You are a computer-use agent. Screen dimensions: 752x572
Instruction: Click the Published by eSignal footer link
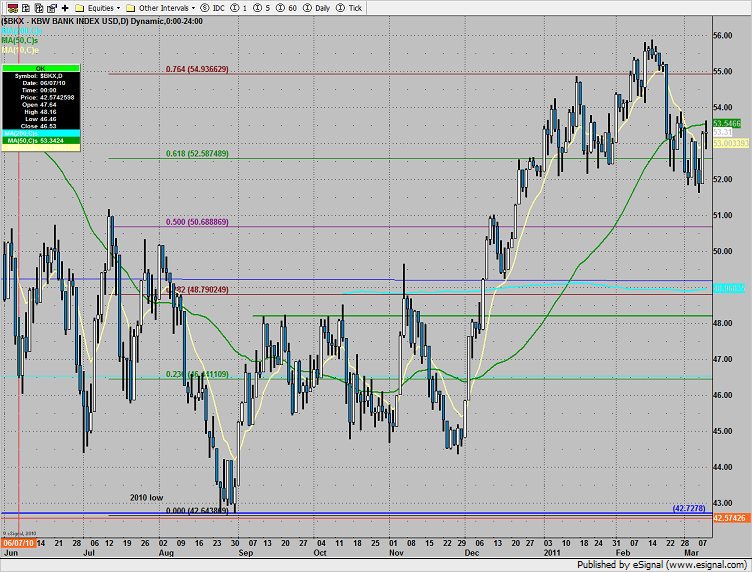pos(661,565)
